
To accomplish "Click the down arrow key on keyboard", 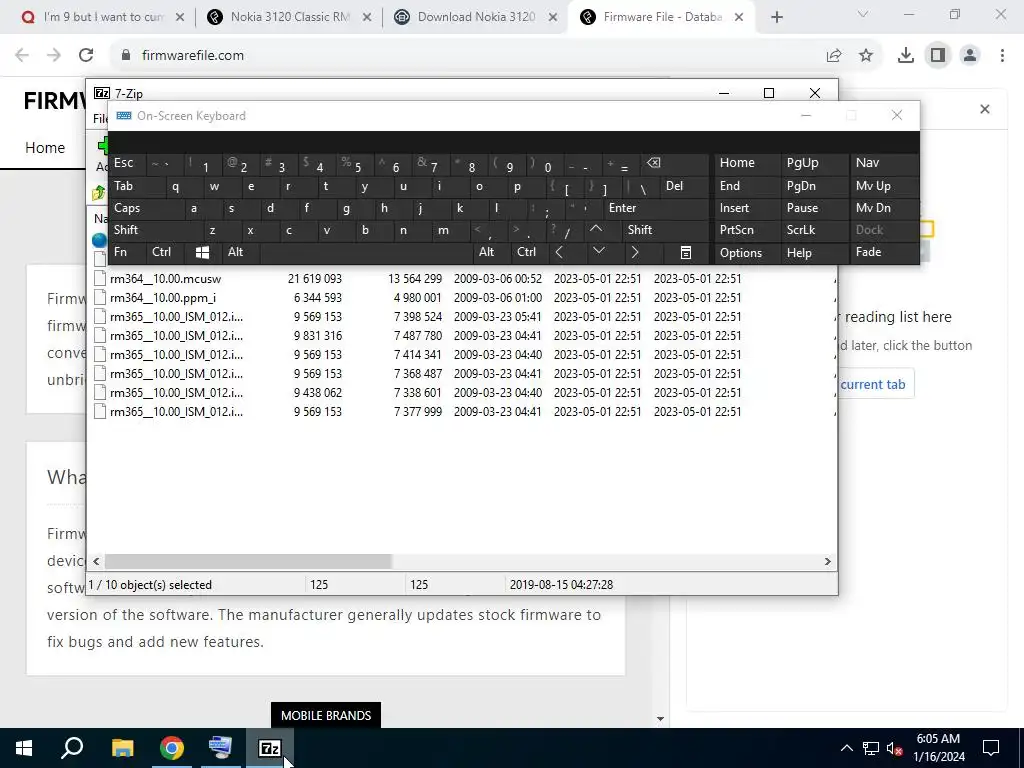I will tap(598, 251).
